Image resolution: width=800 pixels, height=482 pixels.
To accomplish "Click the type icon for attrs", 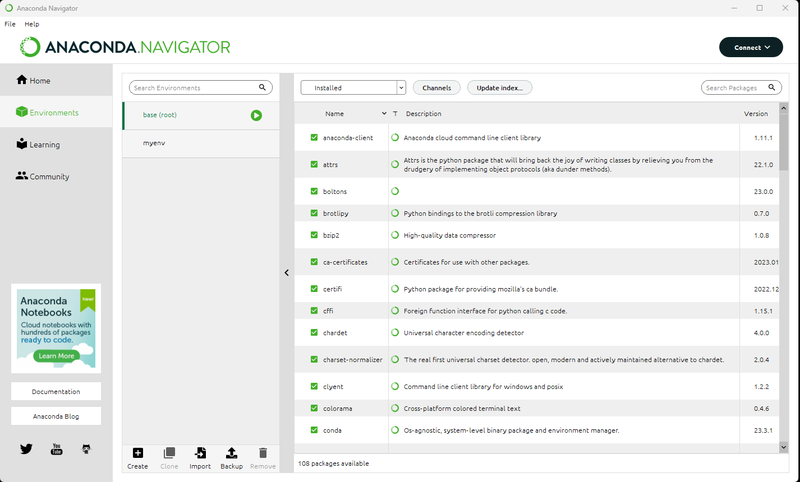I will 395,164.
